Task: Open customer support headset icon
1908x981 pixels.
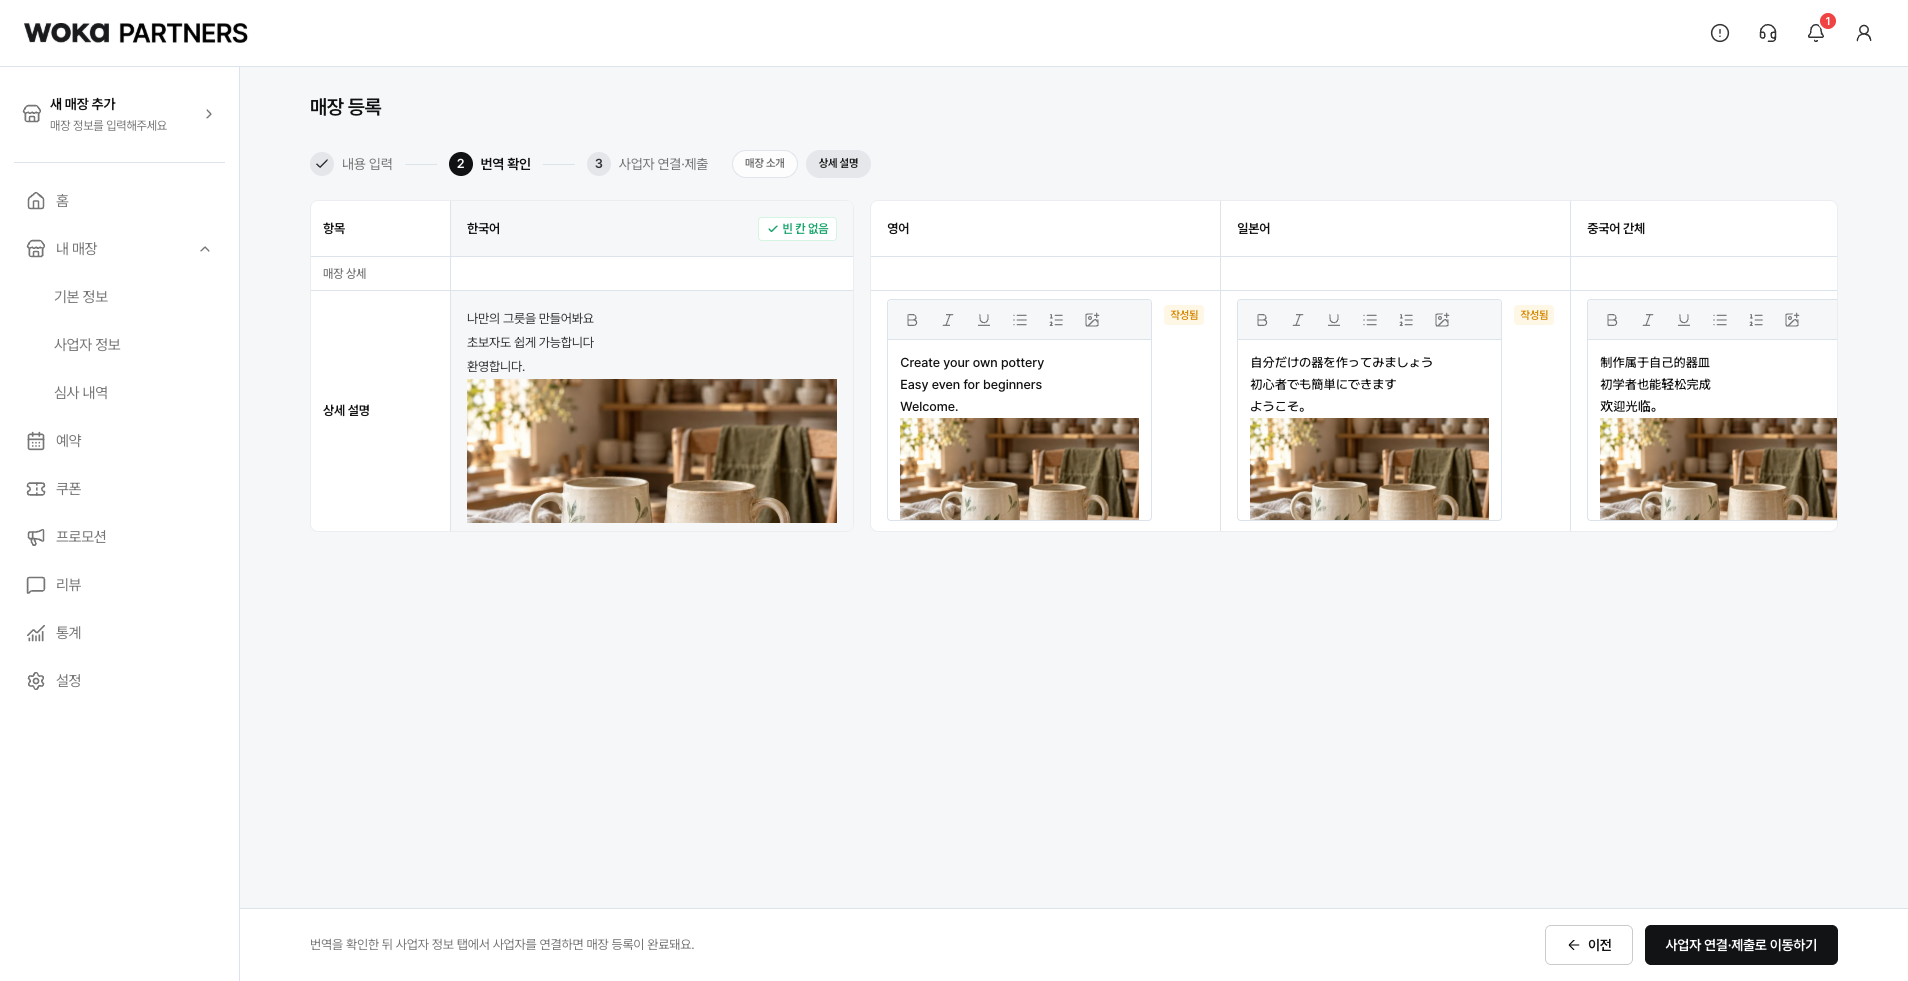Action: pos(1768,33)
